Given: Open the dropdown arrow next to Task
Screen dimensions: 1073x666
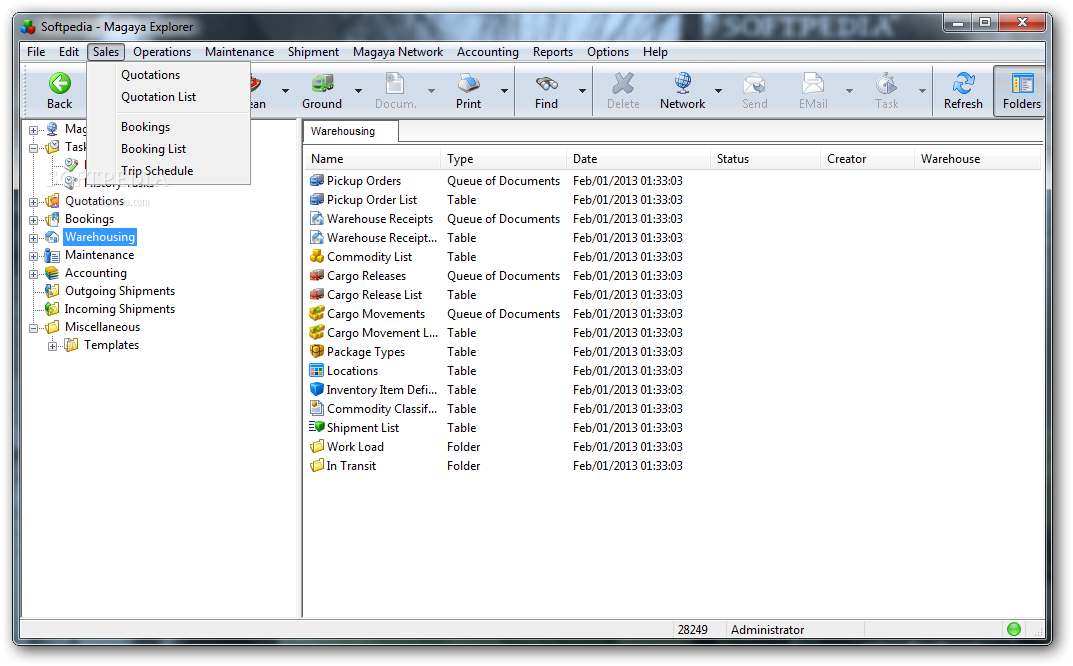Looking at the screenshot, I should pyautogui.click(x=922, y=90).
